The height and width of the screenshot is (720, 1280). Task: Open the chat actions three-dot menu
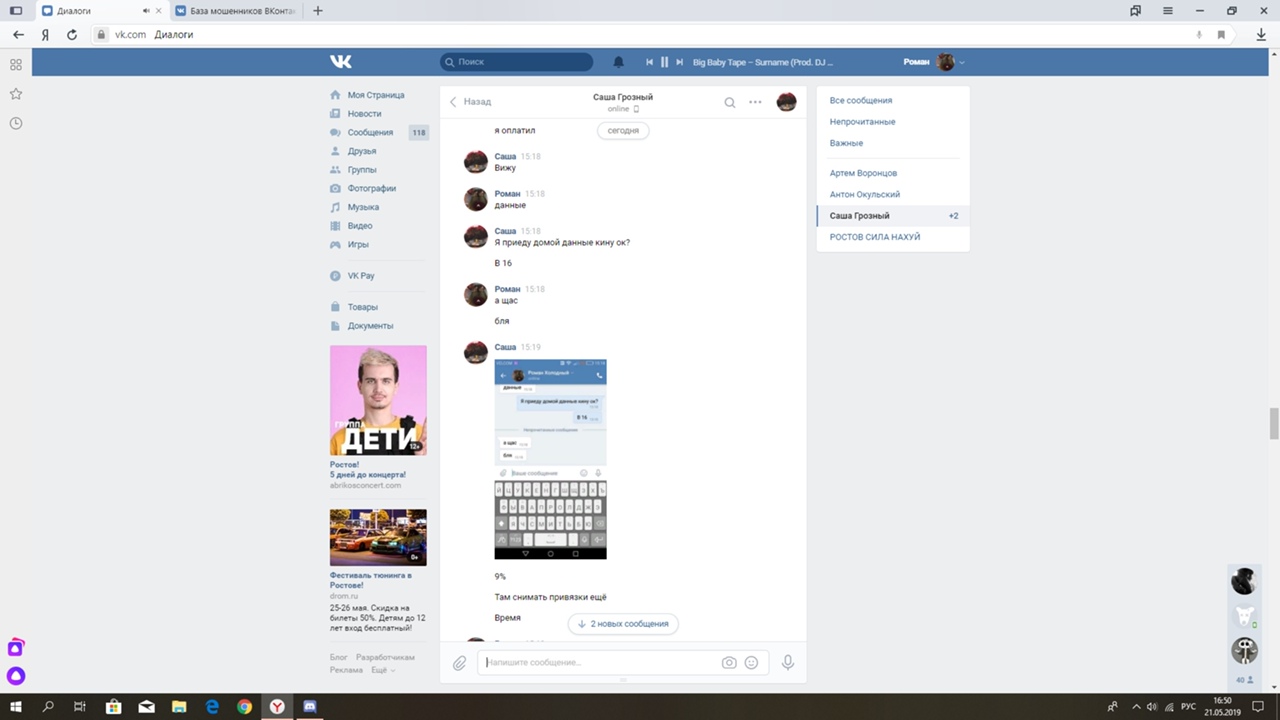(755, 102)
